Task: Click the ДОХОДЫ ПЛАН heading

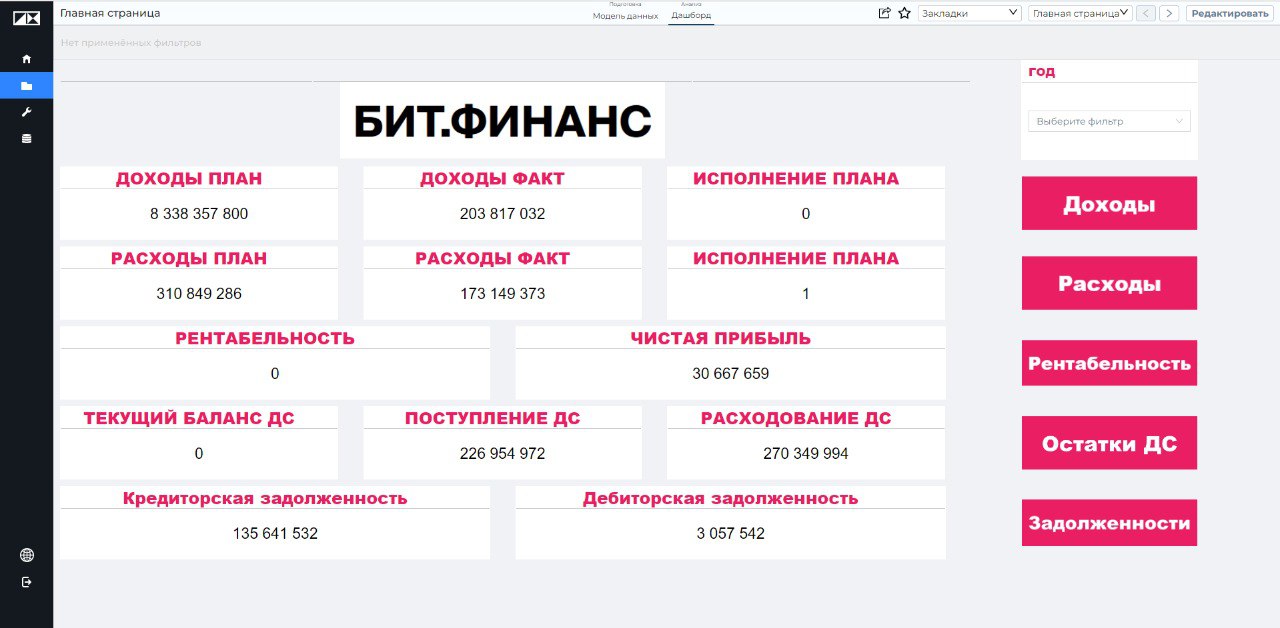Action: coord(189,179)
